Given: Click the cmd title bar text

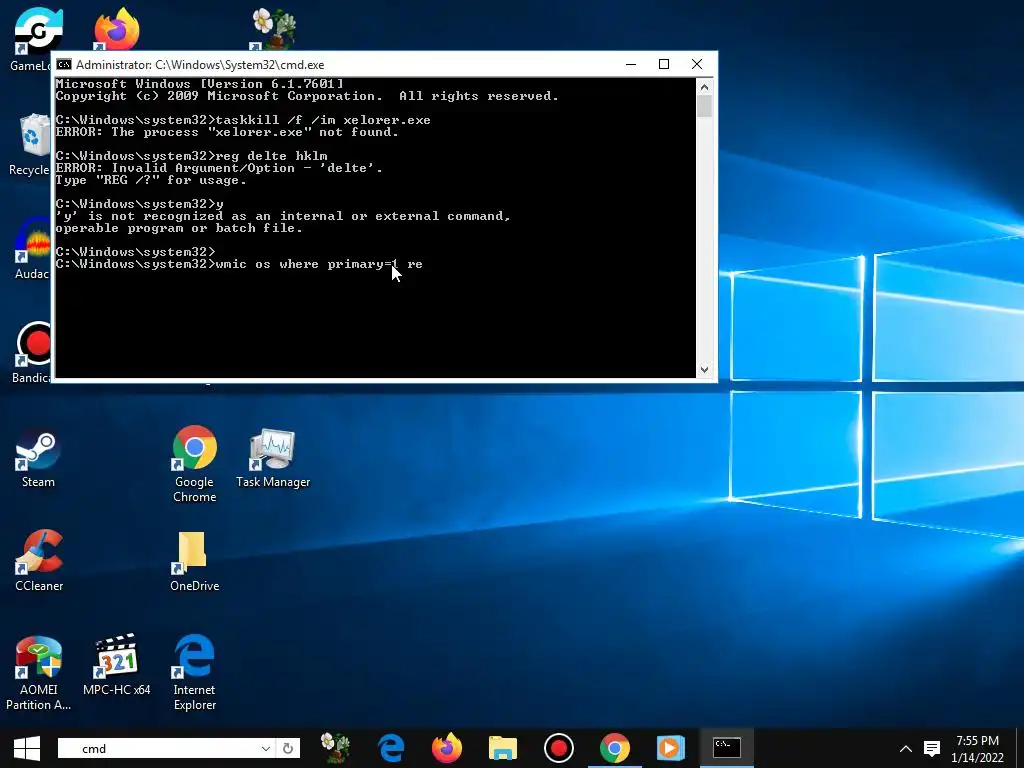Looking at the screenshot, I should 200,65.
